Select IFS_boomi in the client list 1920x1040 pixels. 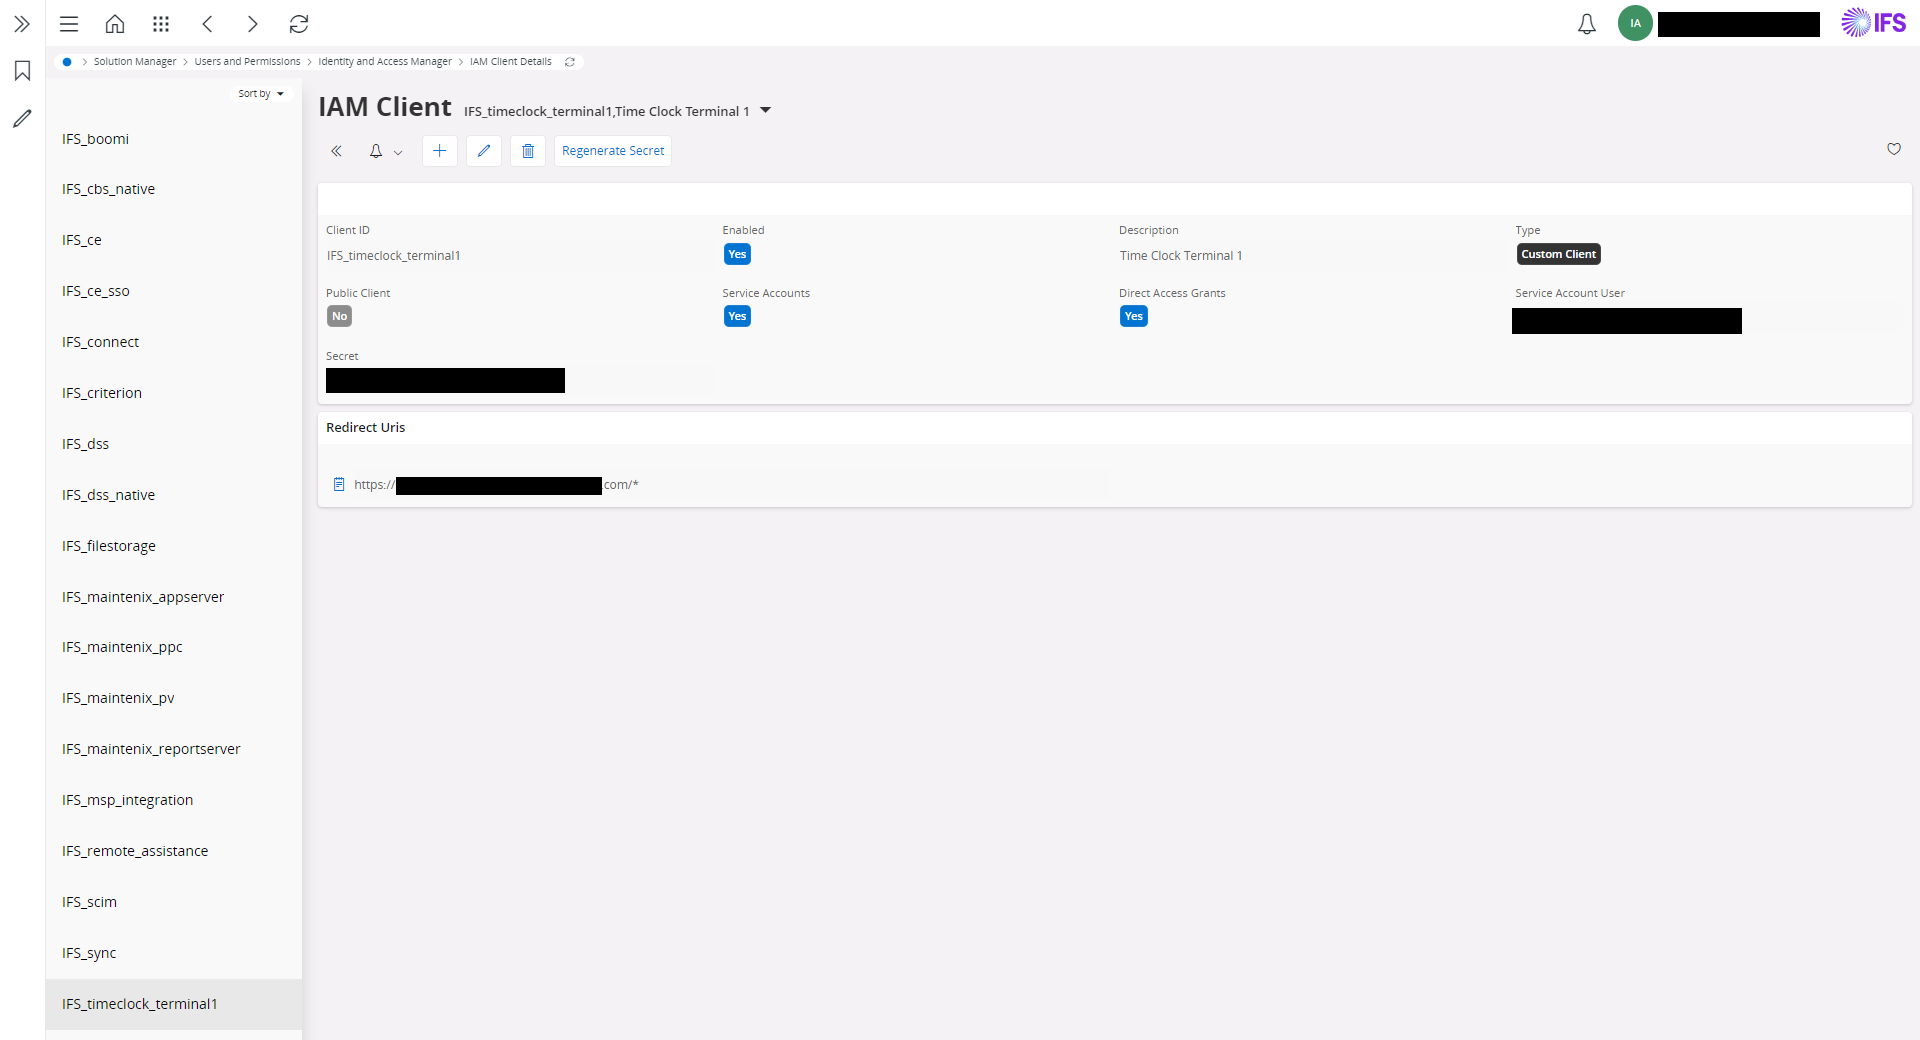pos(174,139)
